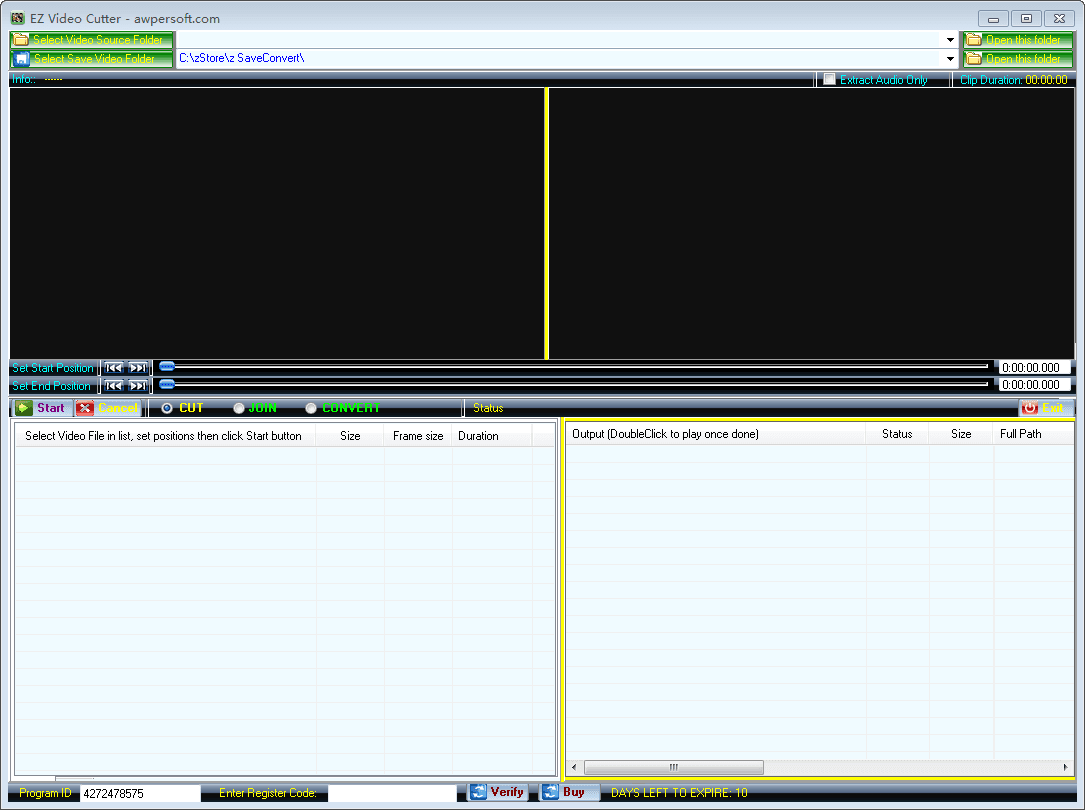Screen dimensions: 1085x810
Task: Step to previous frame for end position
Action: (116, 385)
